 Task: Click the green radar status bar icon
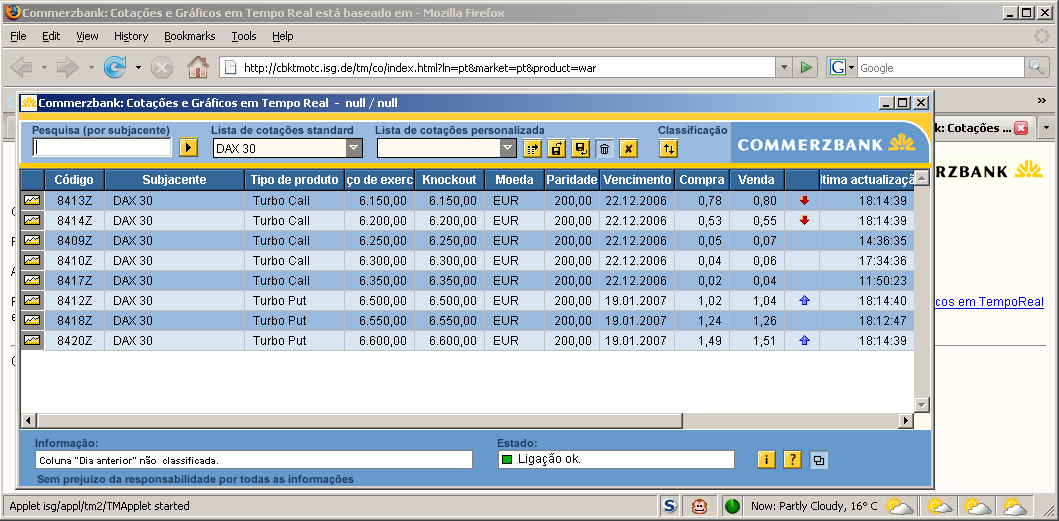click(731, 505)
